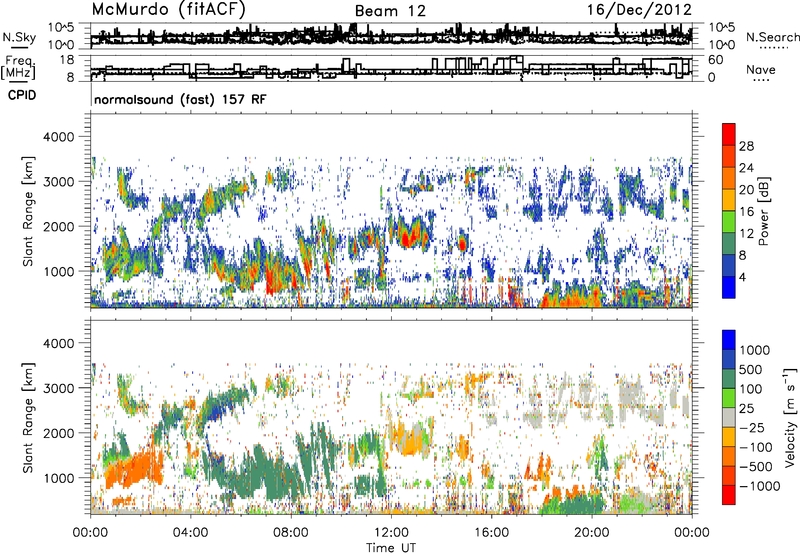The image size is (800, 554).
Task: Click the 12:00 time axis tick label
Action: click(391, 533)
